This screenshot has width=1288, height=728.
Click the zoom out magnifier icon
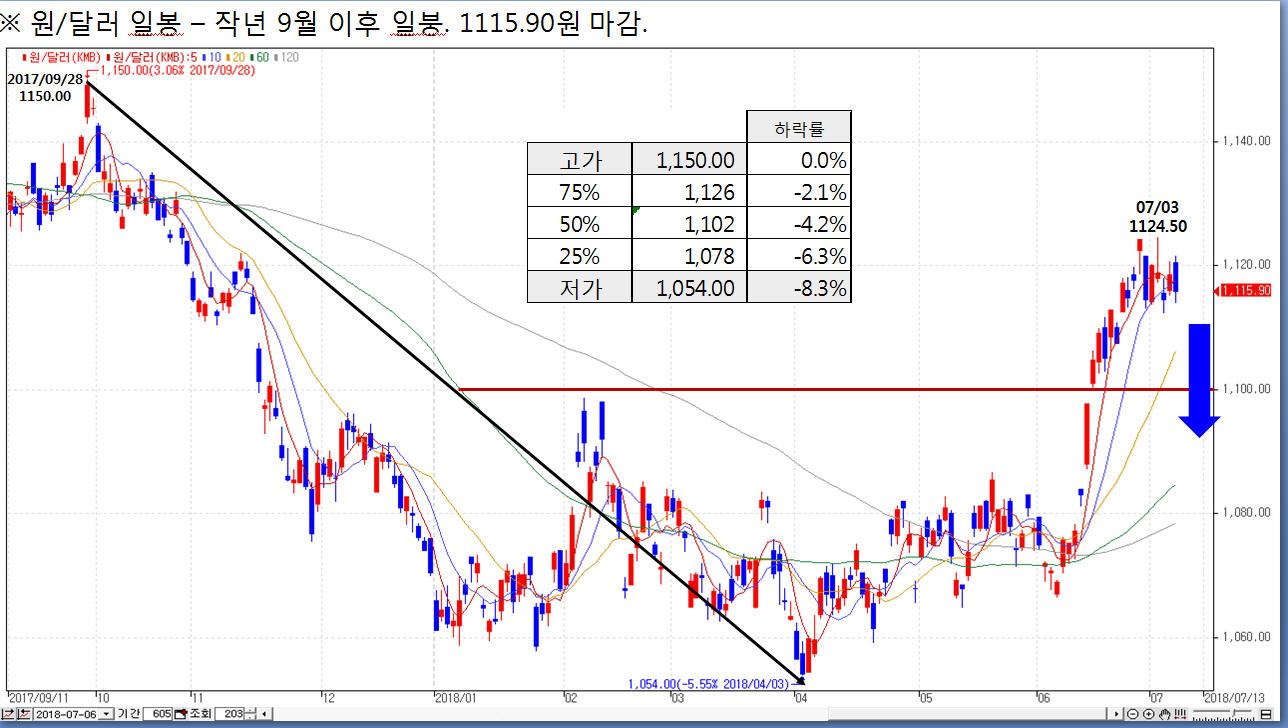[x=1132, y=714]
